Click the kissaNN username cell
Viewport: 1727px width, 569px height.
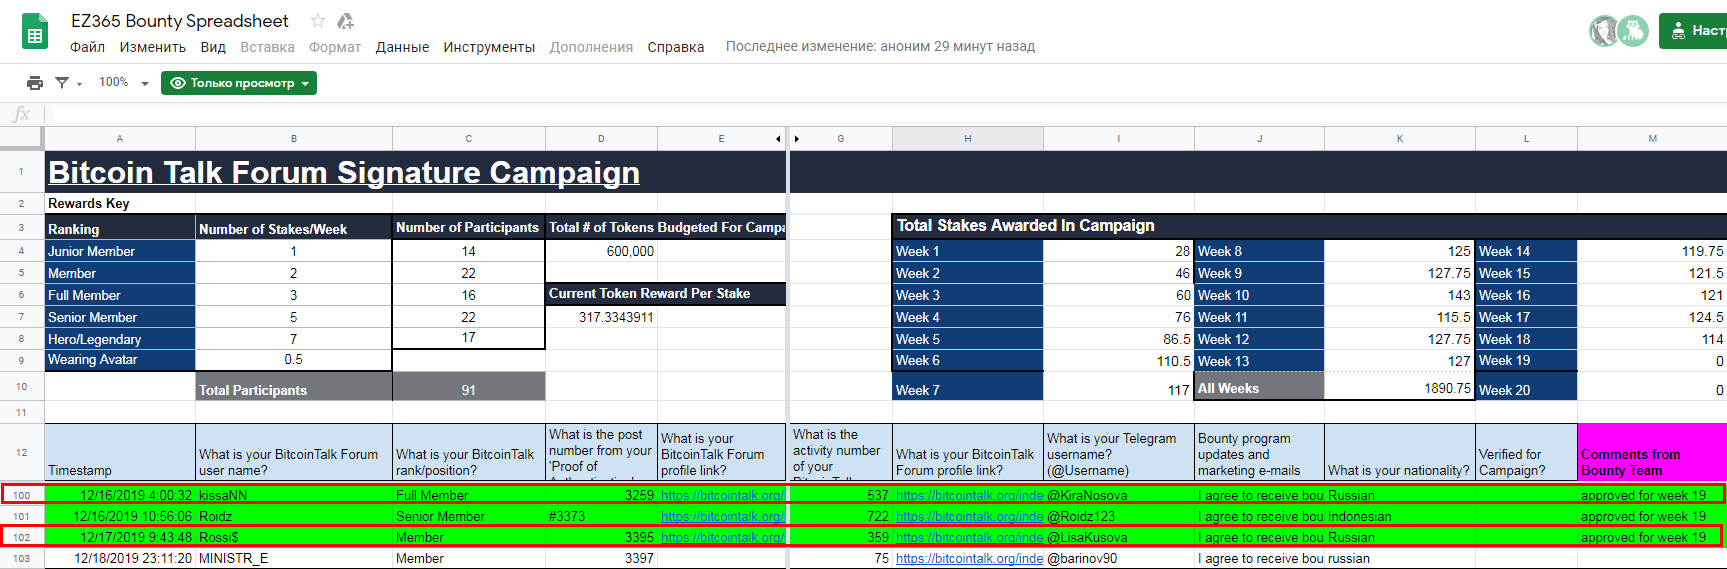point(294,495)
